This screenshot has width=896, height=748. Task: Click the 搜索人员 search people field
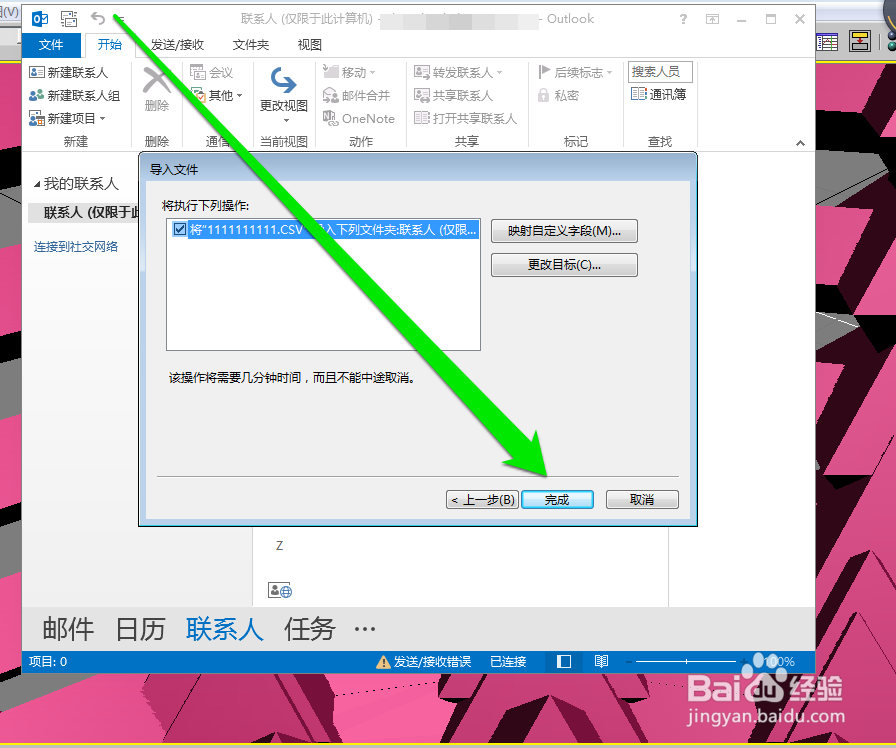tap(660, 72)
